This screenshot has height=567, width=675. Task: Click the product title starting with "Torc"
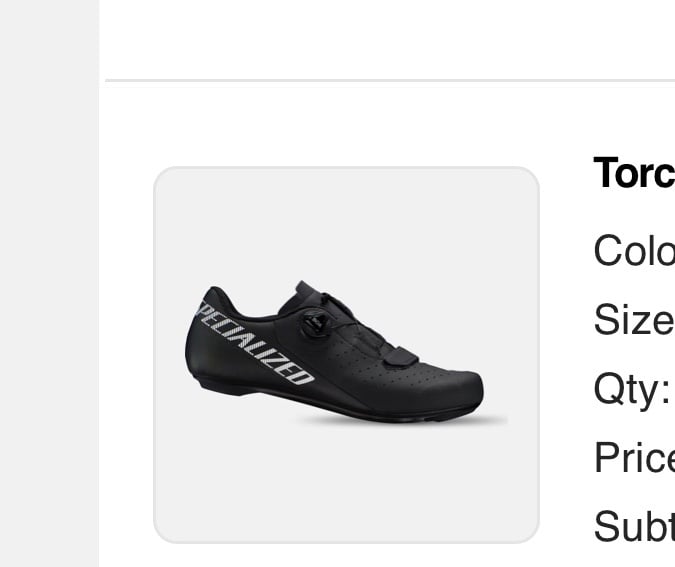pyautogui.click(x=634, y=173)
